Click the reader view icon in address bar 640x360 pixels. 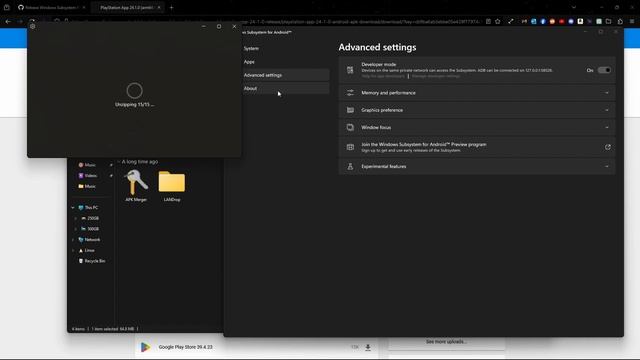click(x=488, y=22)
